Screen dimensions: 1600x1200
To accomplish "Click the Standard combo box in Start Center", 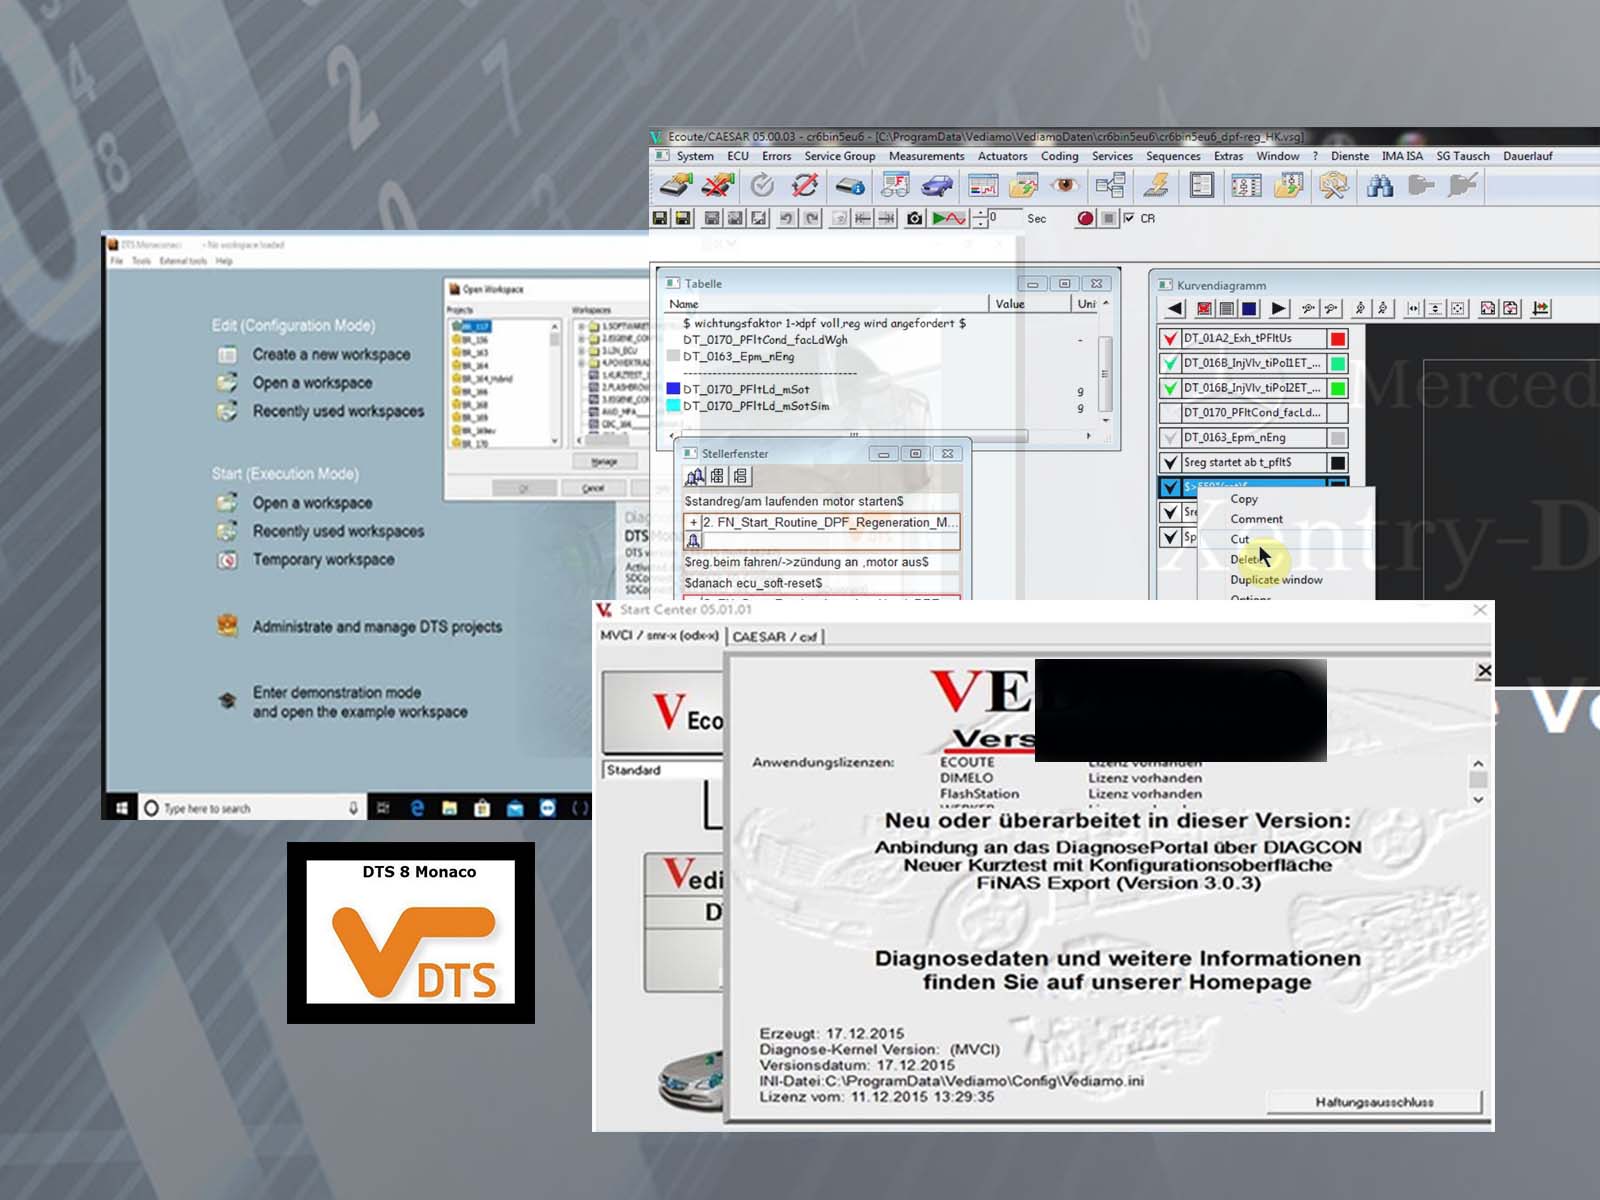I will [662, 770].
